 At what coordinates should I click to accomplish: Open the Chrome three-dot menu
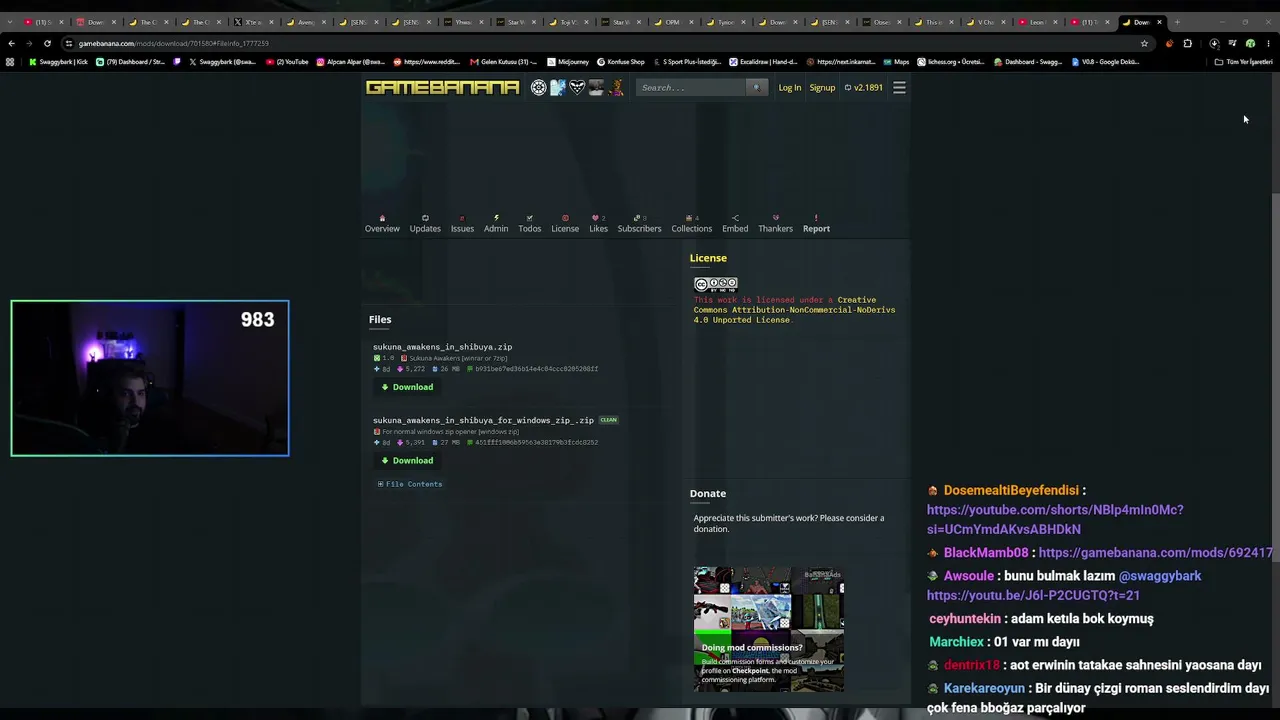(x=1269, y=43)
